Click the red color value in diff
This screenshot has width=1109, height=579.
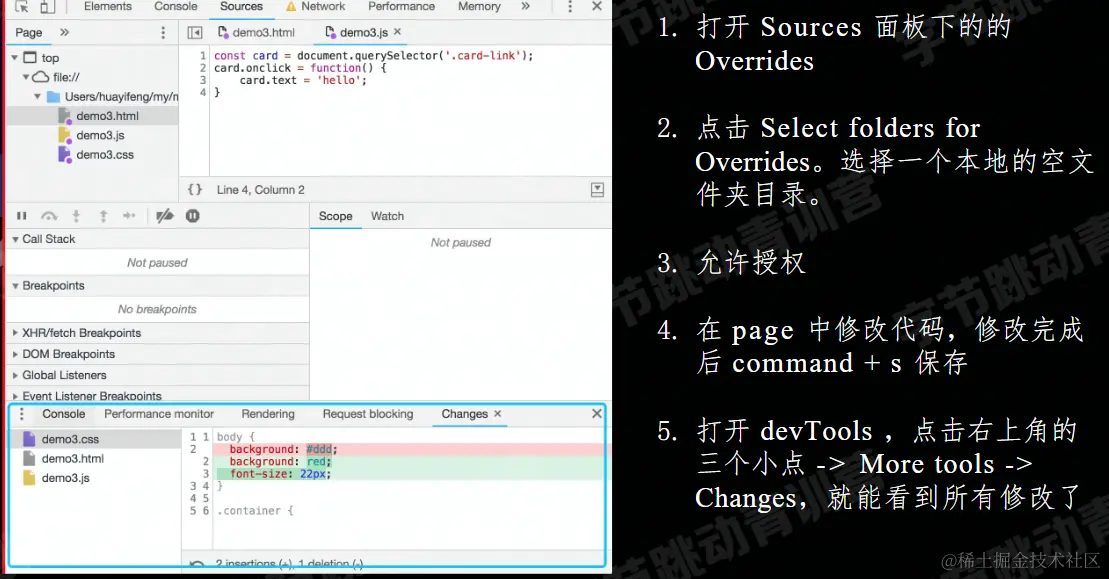[x=316, y=462]
